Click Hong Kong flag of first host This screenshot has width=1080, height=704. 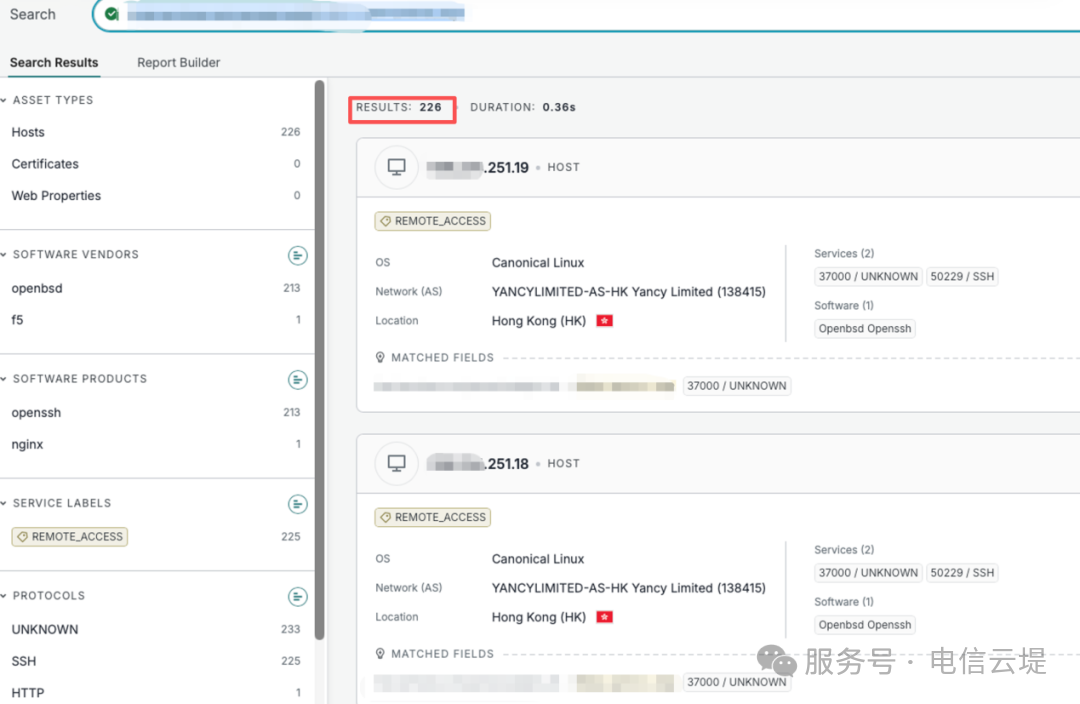tap(605, 321)
